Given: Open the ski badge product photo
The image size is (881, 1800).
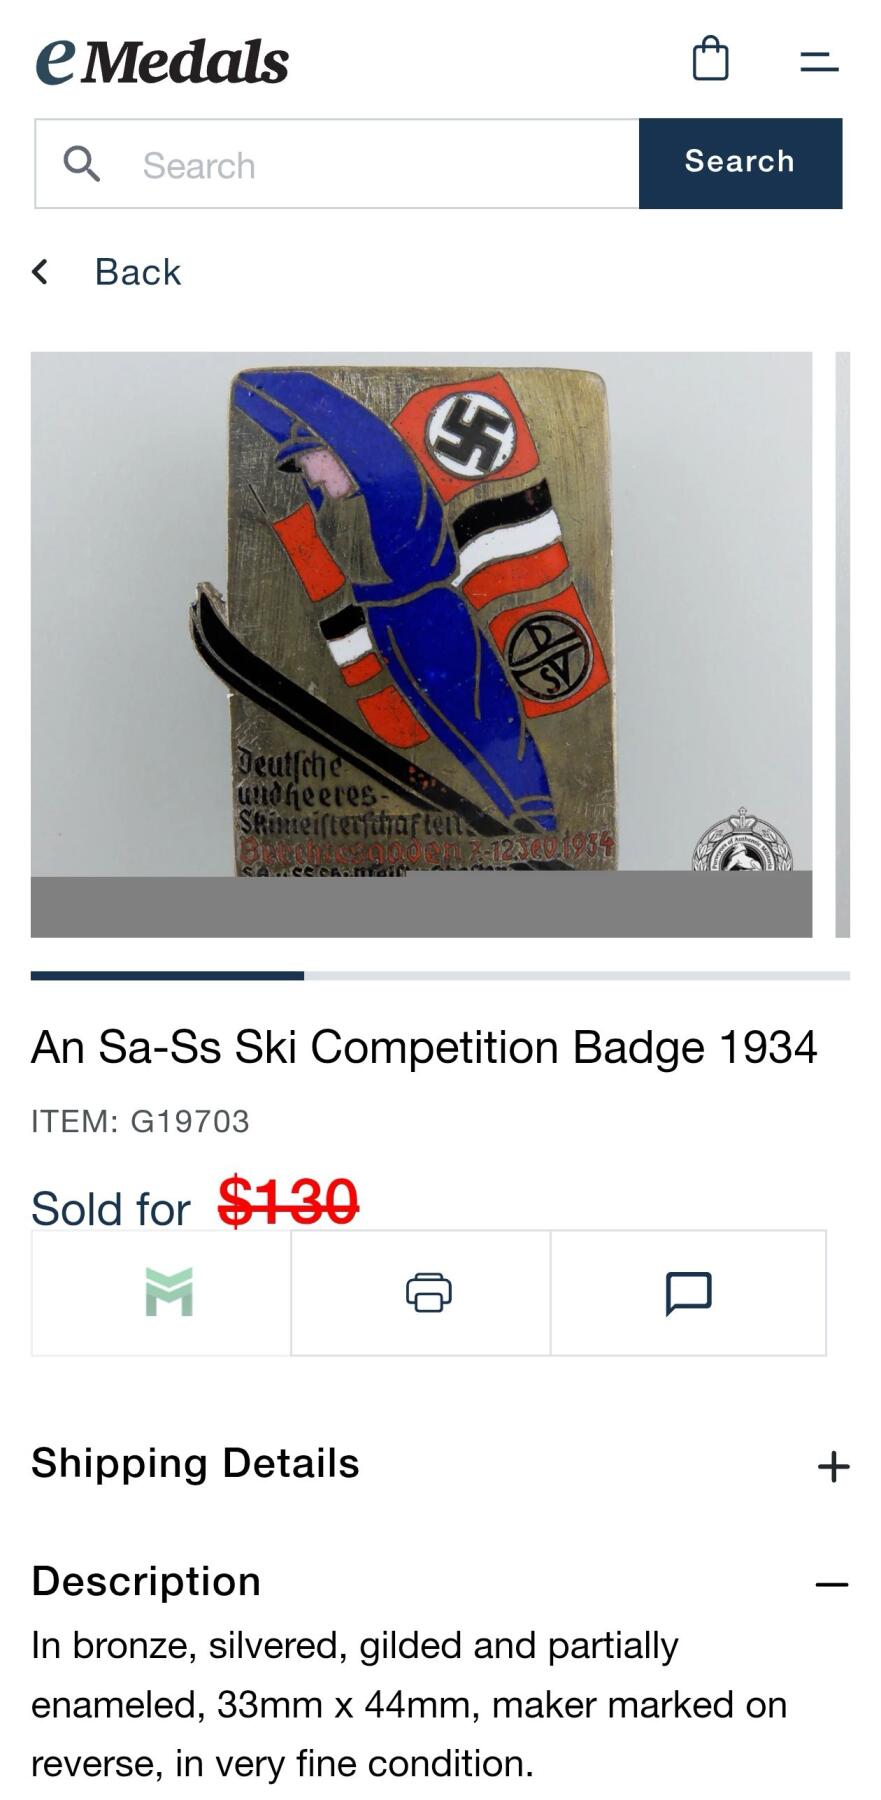Looking at the screenshot, I should 421,644.
